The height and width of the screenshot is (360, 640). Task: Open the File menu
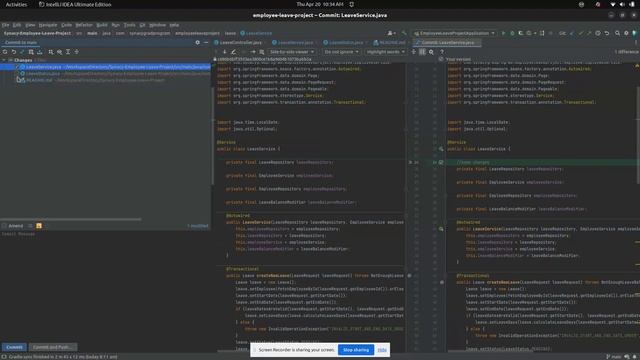click(5, 25)
